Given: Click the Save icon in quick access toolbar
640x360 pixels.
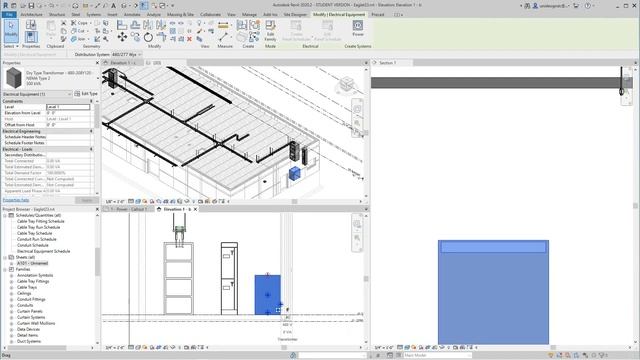Looking at the screenshot, I should [x=31, y=6].
